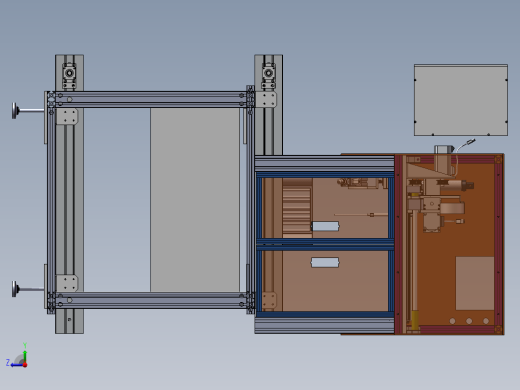
Task: Select the yellow component near bottom edge
Action: [x=415, y=320]
